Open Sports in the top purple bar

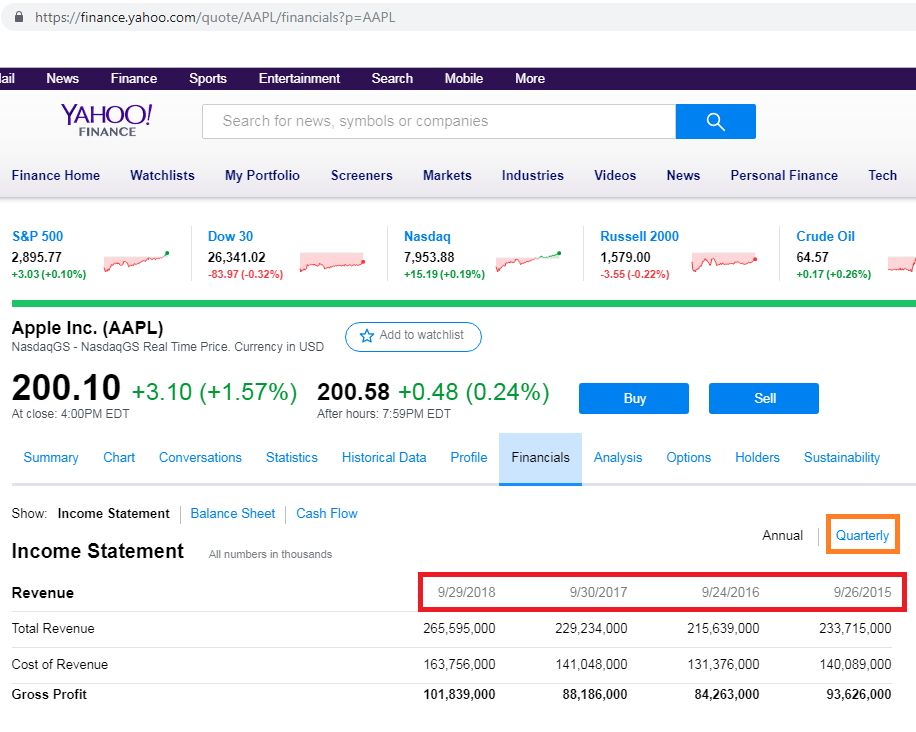tap(208, 78)
